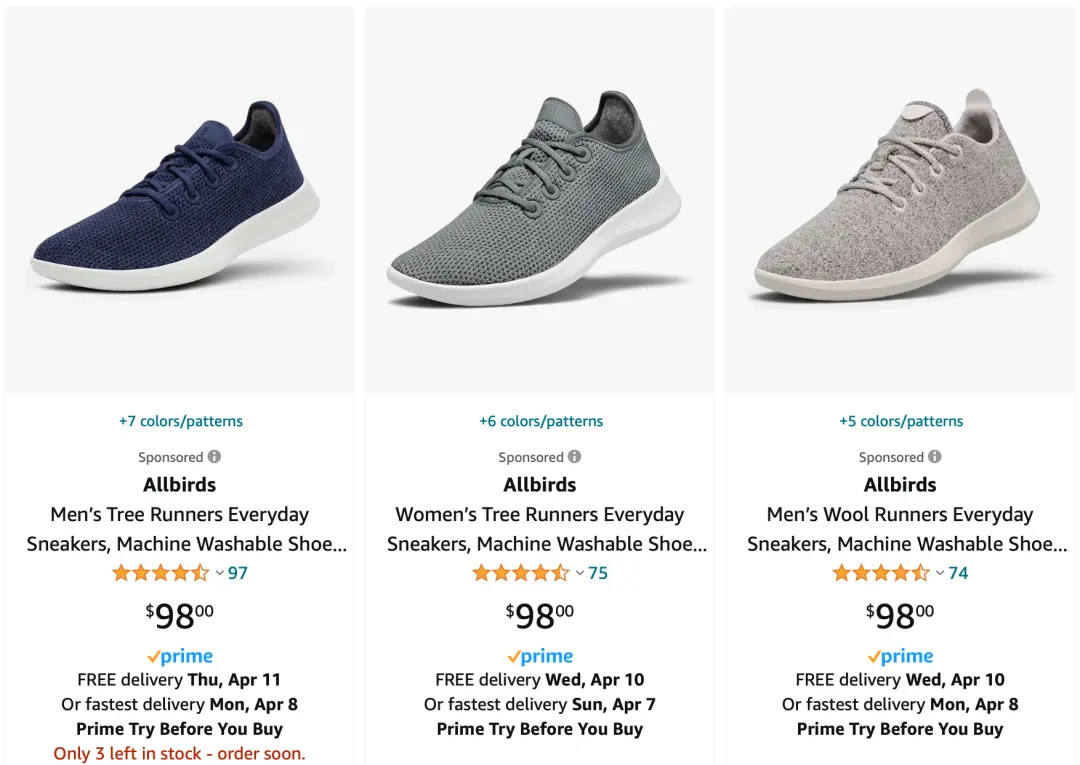Click star rating of Women's Tree Runners
Screen dimensions: 1080x765
pos(521,573)
